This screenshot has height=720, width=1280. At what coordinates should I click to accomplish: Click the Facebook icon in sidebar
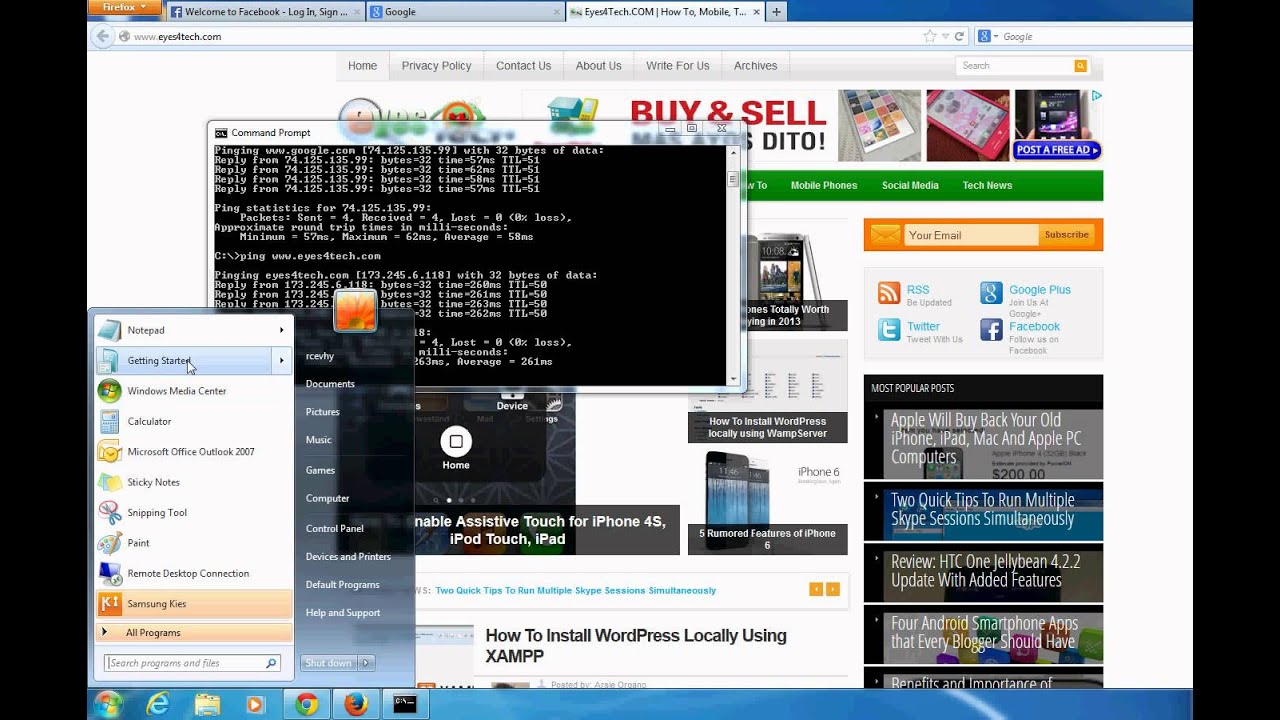991,330
